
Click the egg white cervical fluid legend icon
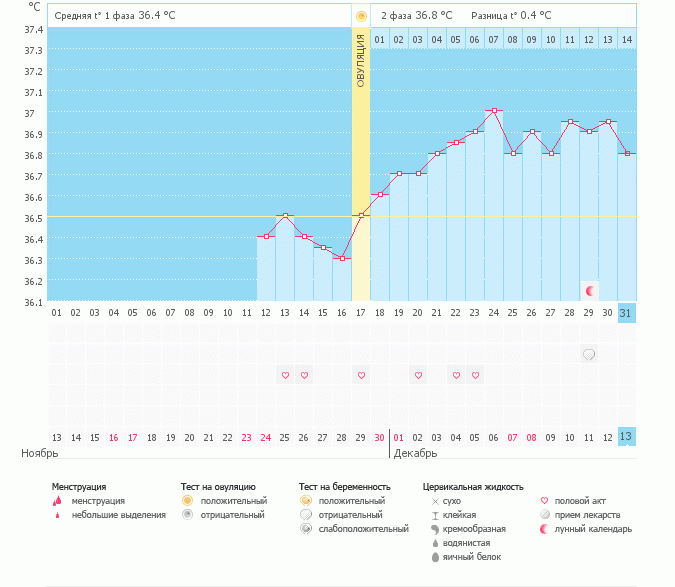click(435, 556)
